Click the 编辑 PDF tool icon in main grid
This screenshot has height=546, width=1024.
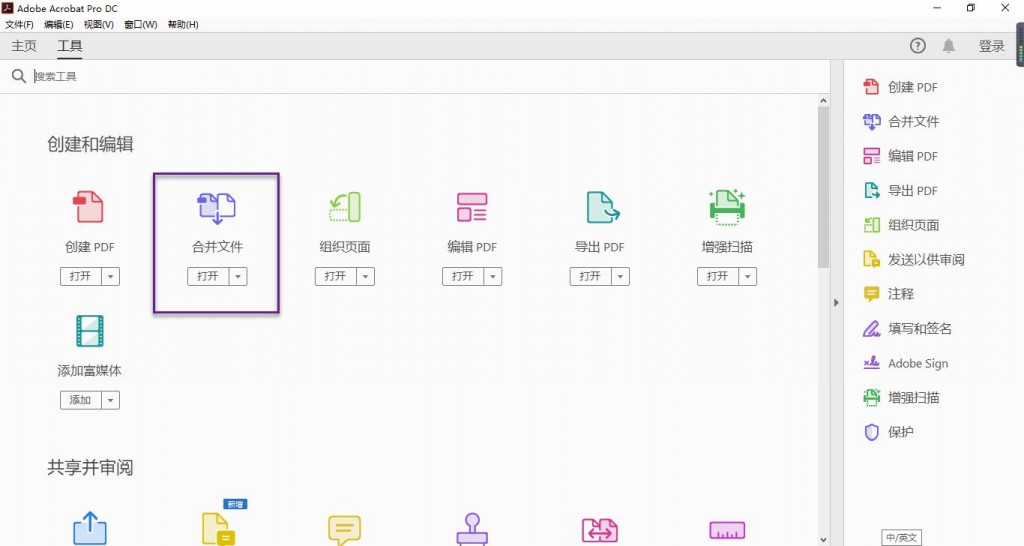[472, 207]
